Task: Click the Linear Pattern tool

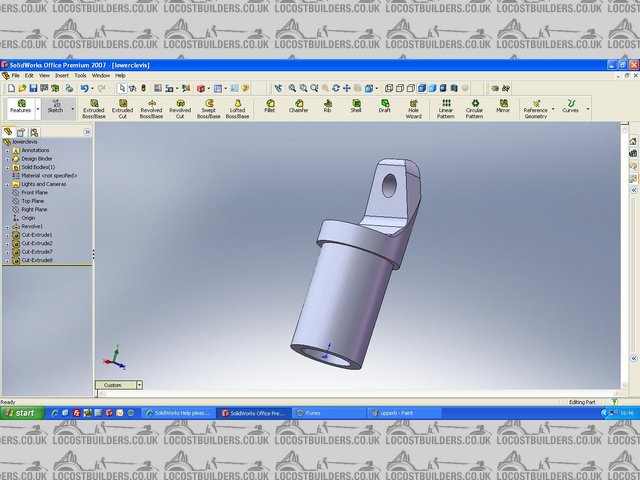Action: (445, 108)
